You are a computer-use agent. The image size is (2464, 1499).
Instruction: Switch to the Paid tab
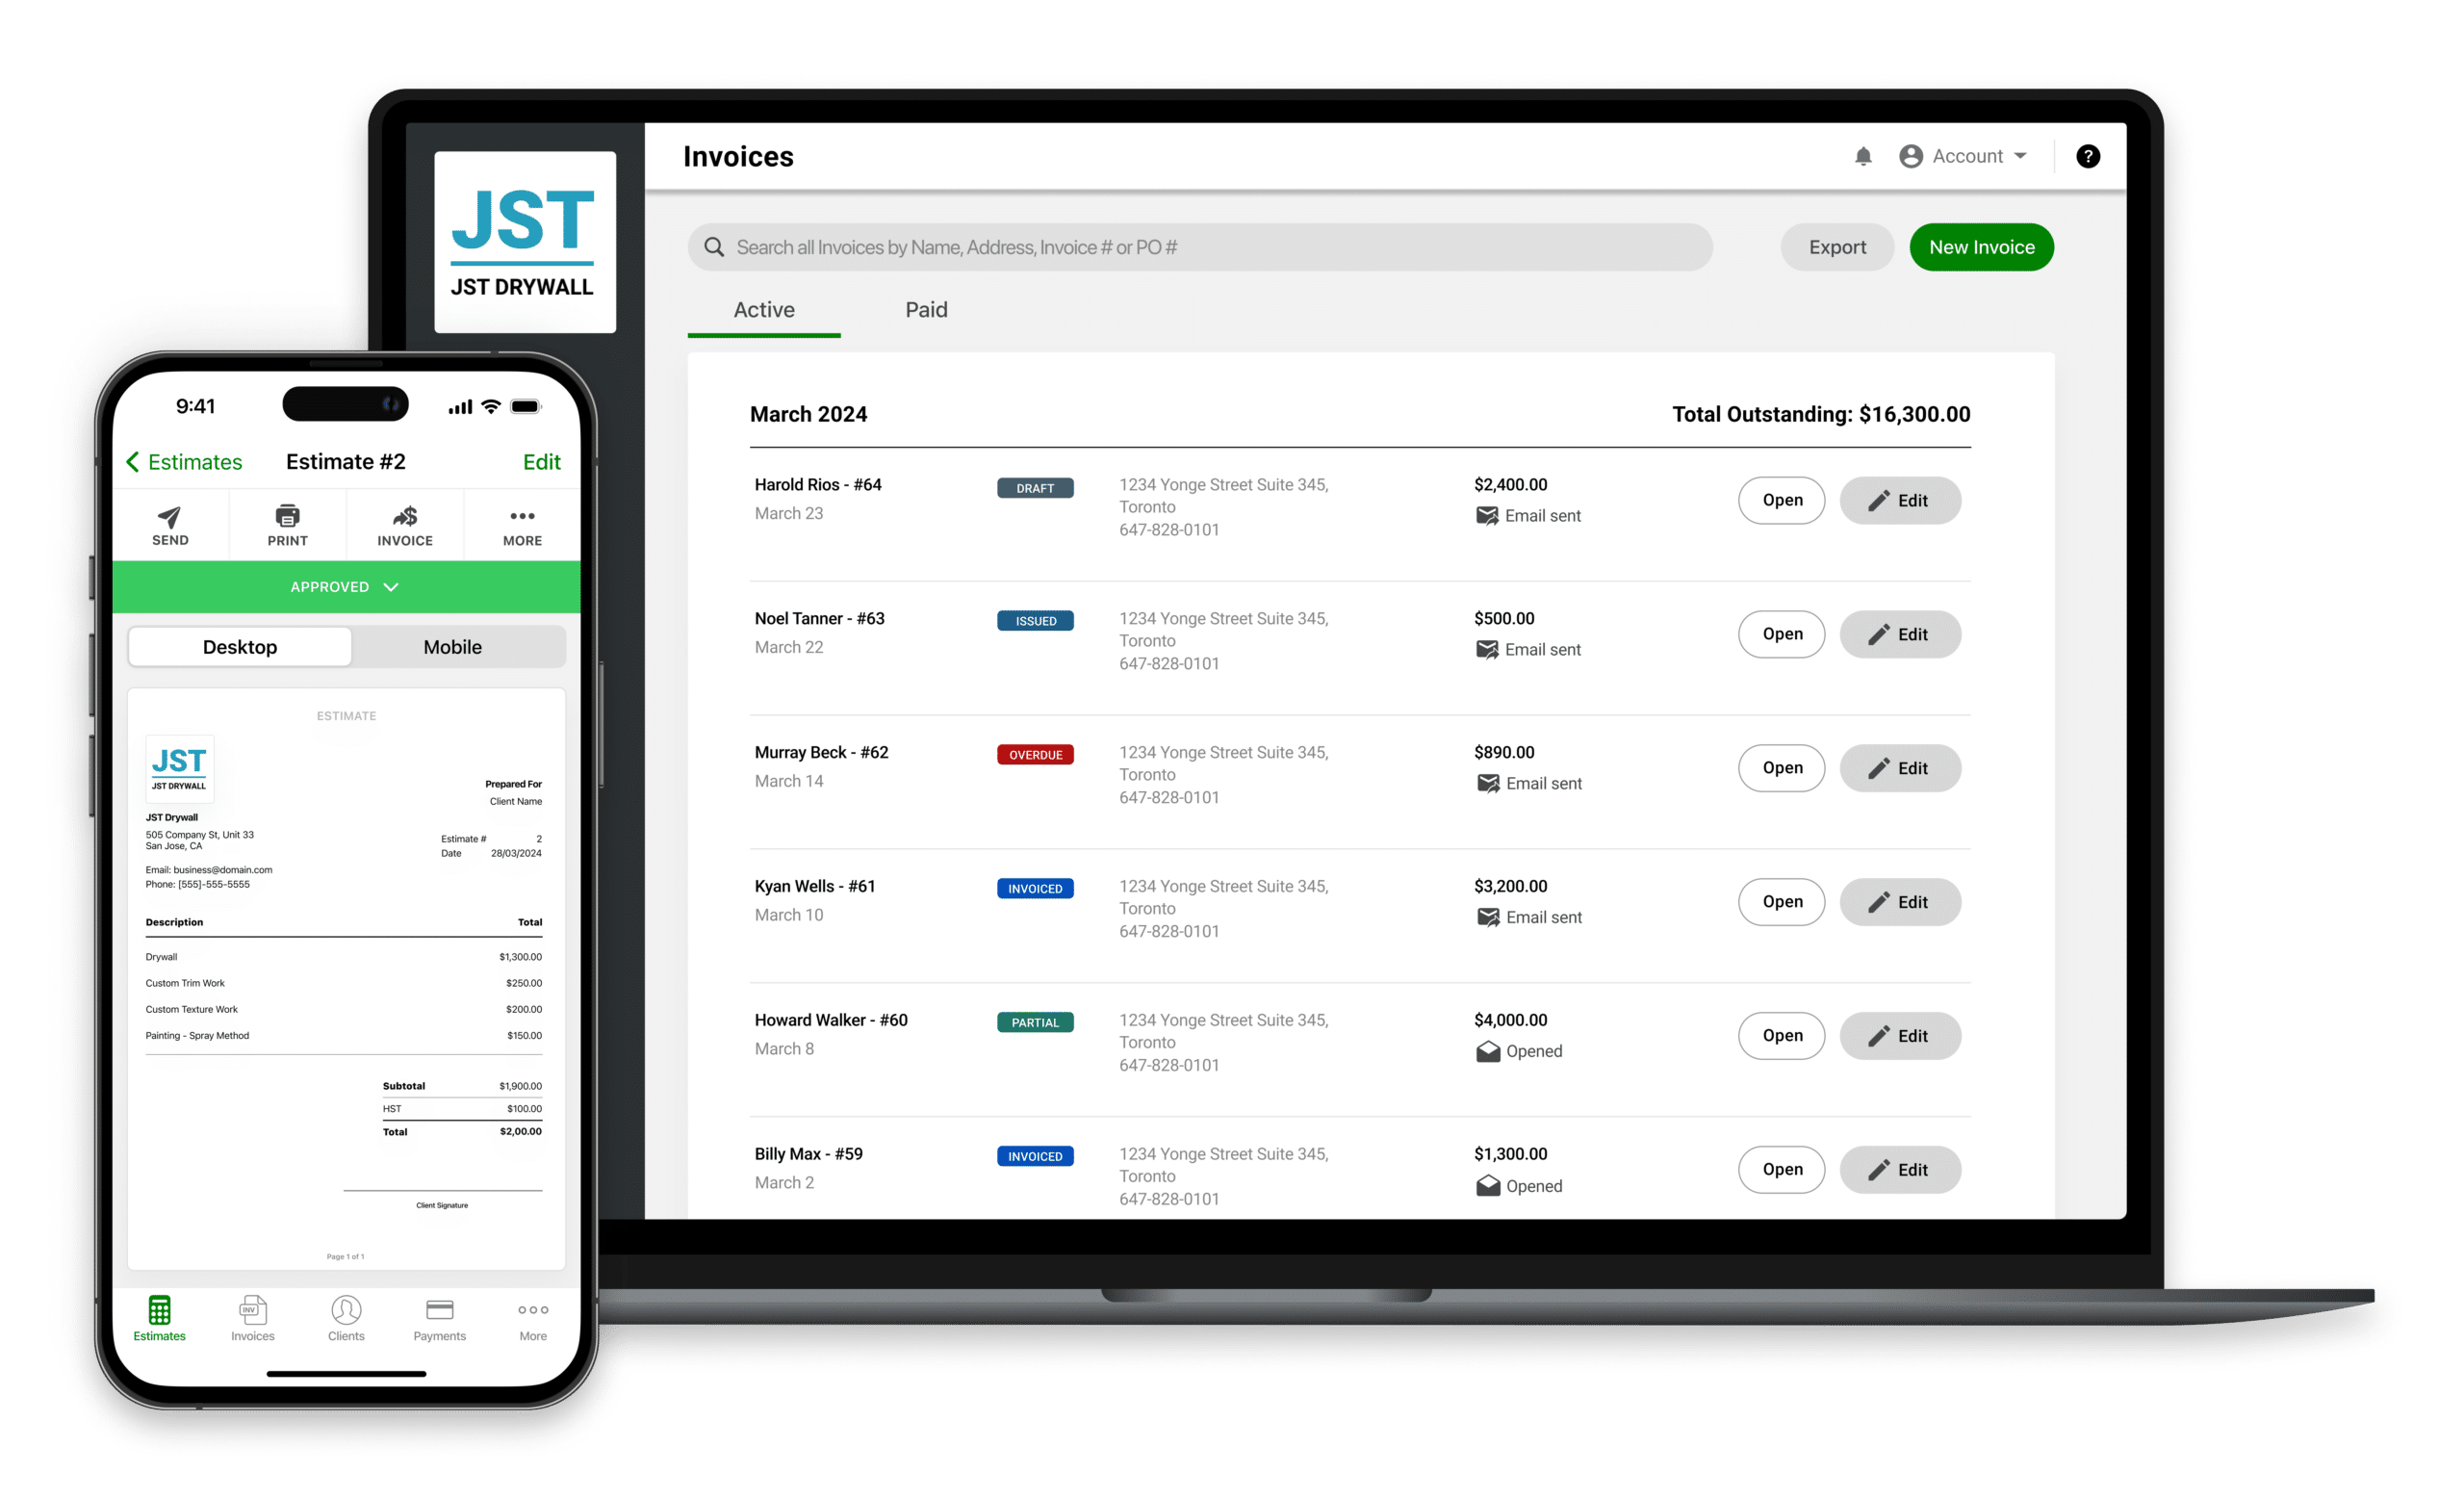click(x=926, y=308)
